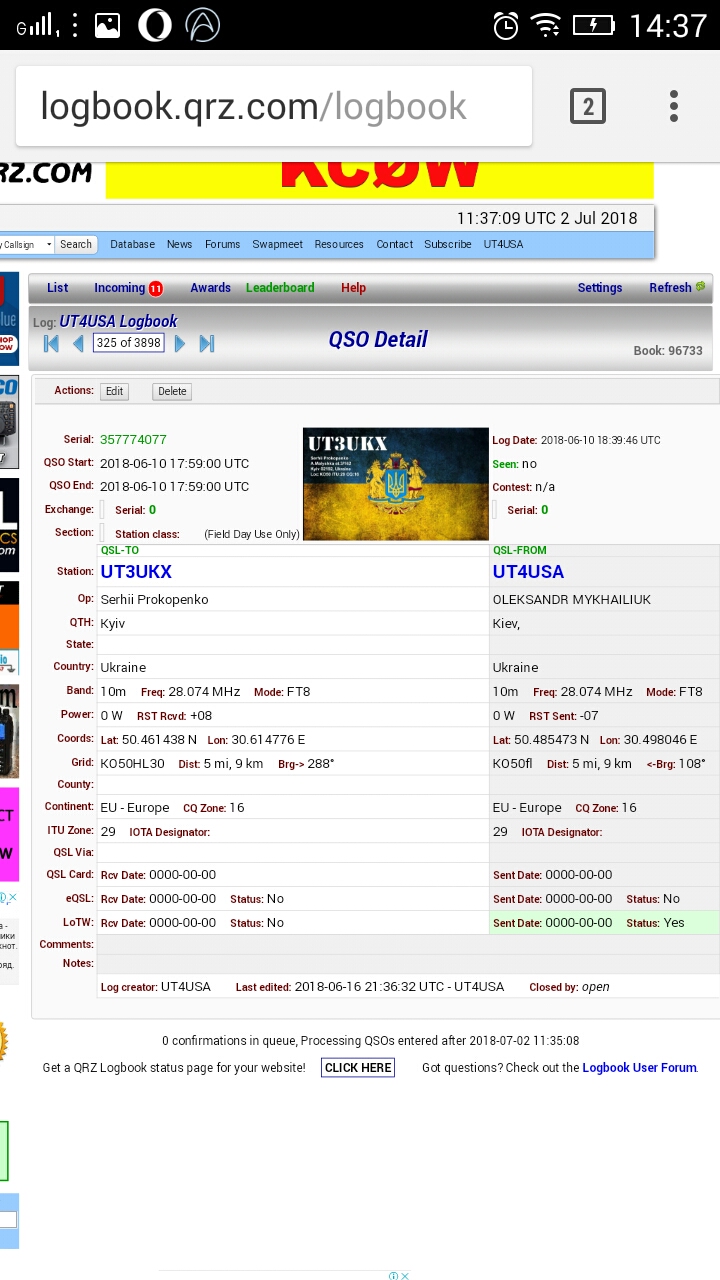Open logbook Settings
This screenshot has width=720, height=1280.
pos(600,288)
